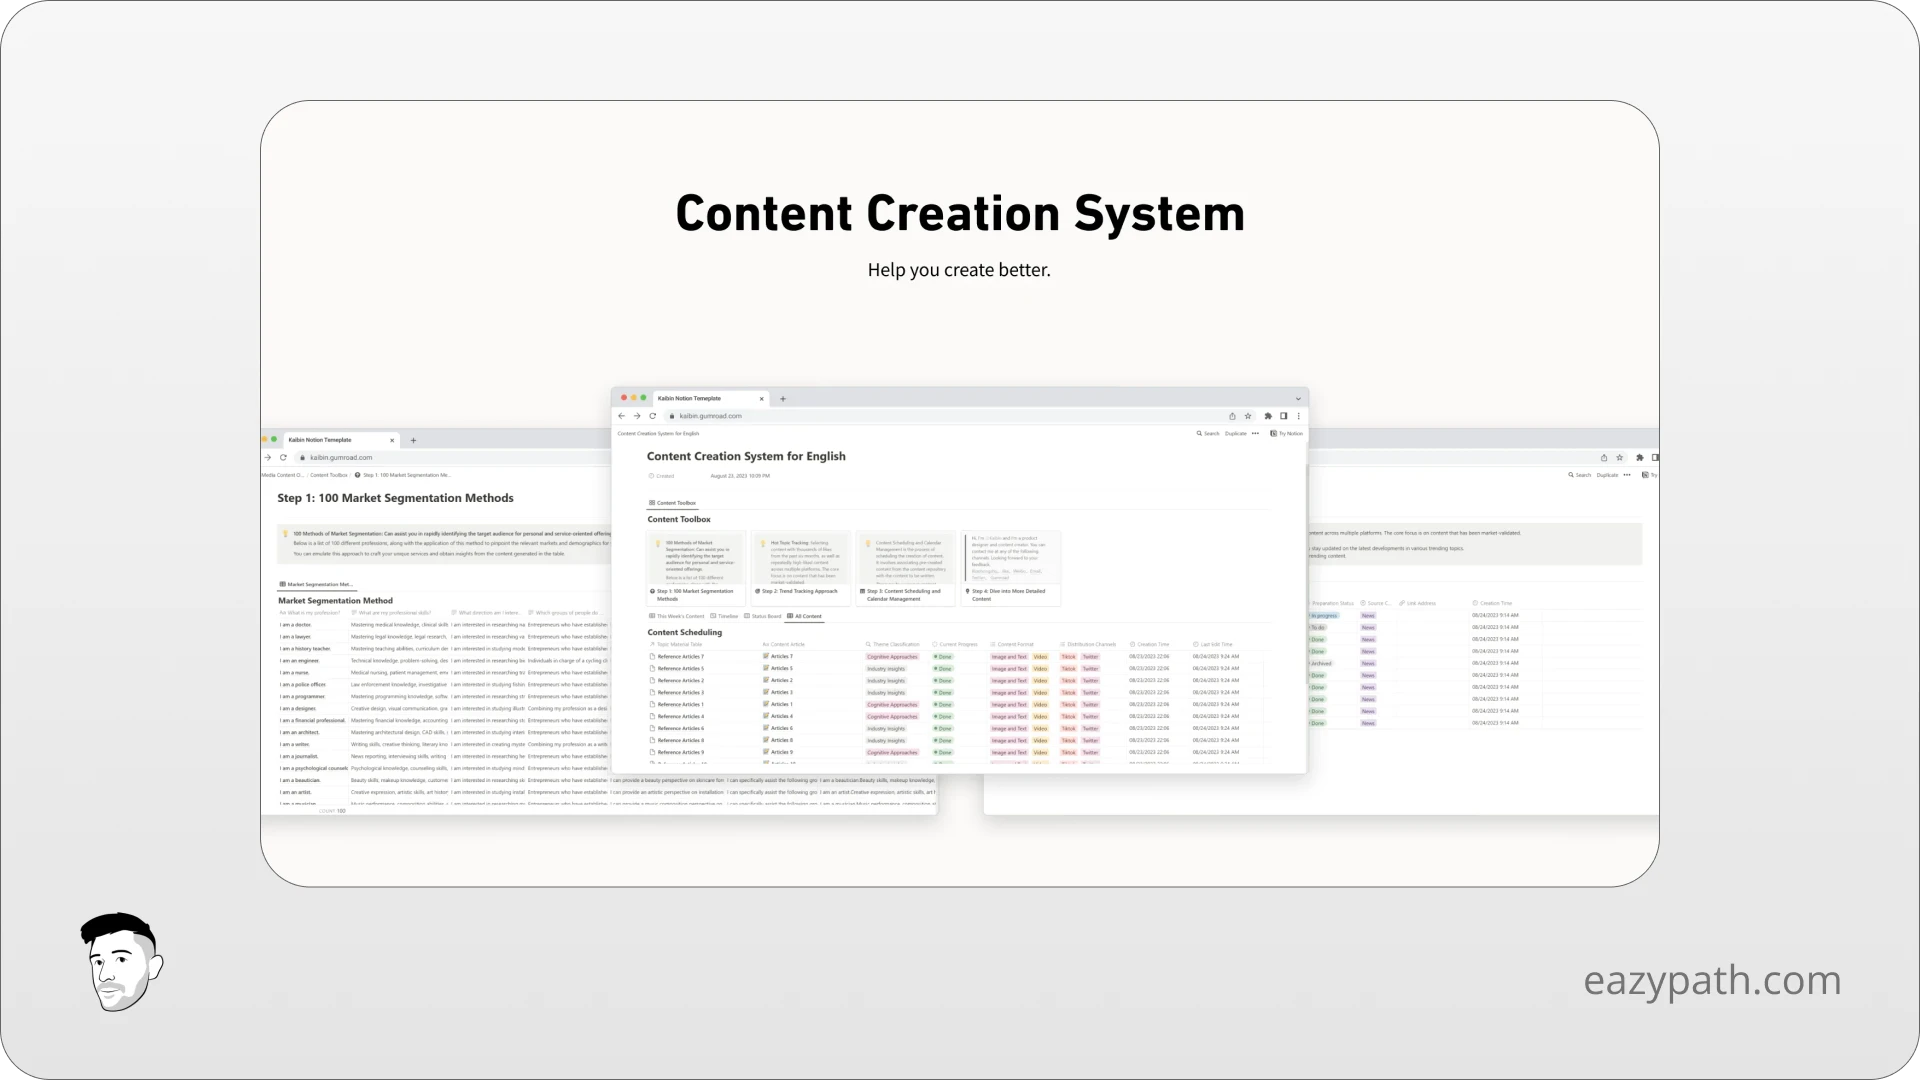Open the center browser's three-dot menu
Image resolution: width=1920 pixels, height=1080 pixels.
[x=1299, y=416]
